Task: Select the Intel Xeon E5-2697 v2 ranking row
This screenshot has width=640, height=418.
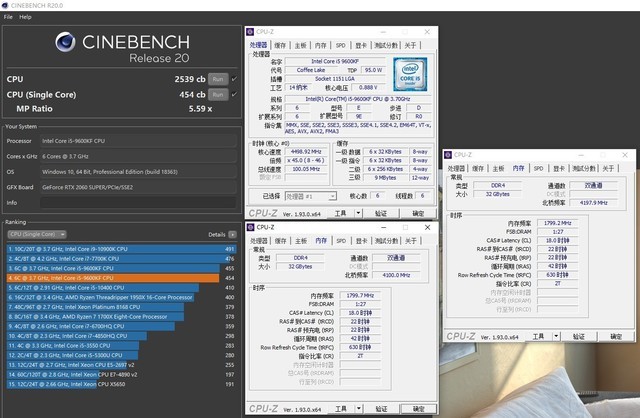Action: click(122, 365)
